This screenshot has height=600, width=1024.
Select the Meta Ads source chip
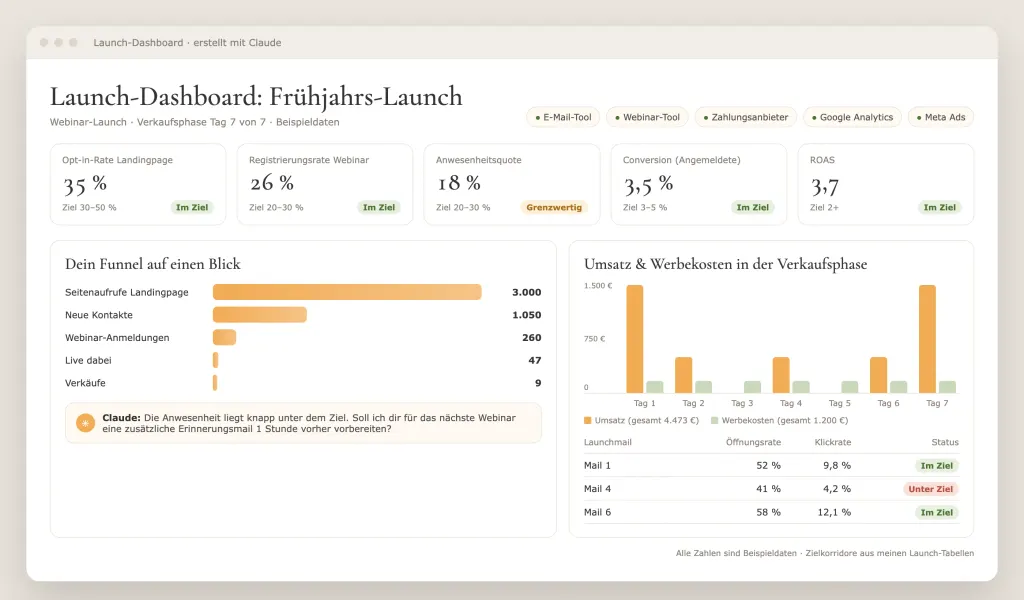[941, 117]
